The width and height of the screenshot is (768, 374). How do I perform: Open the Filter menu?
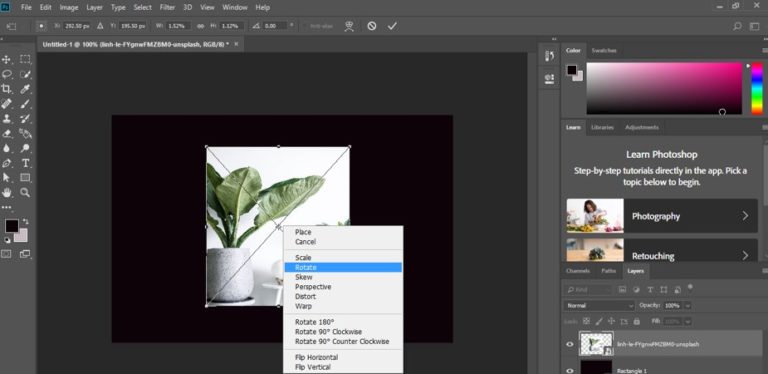pyautogui.click(x=167, y=7)
